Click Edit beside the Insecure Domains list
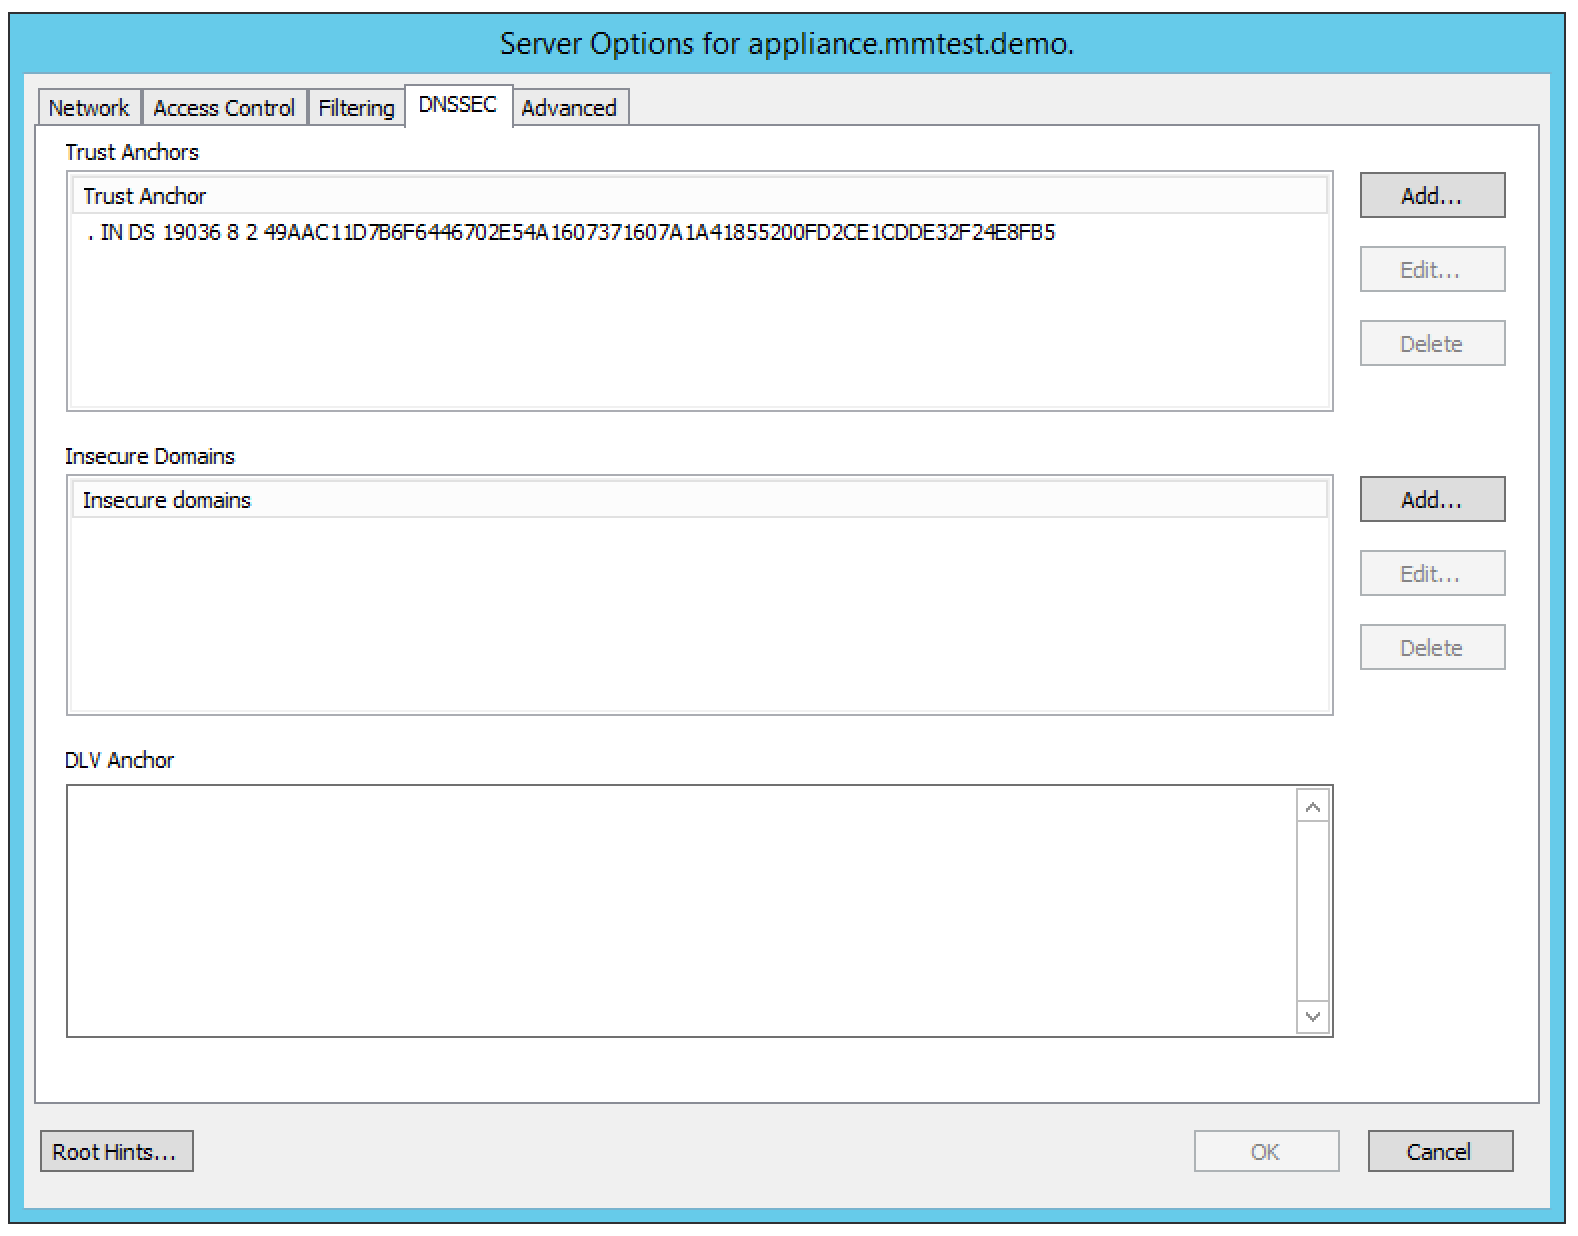 click(x=1431, y=574)
